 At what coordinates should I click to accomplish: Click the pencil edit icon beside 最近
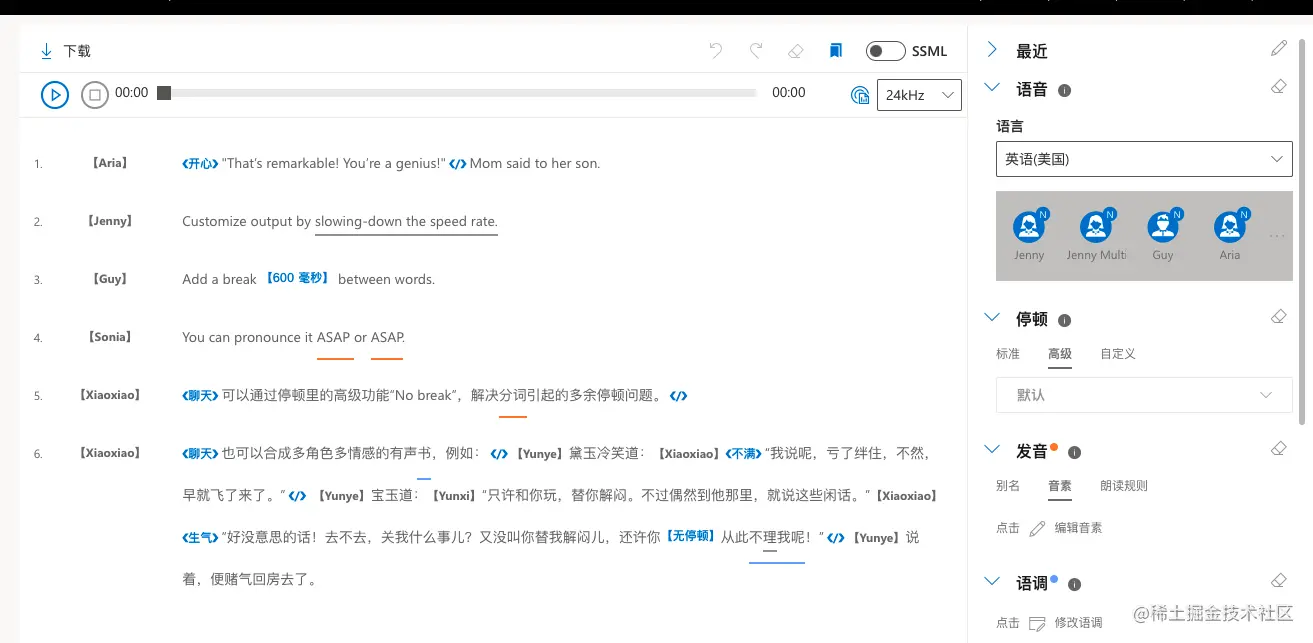1279,48
